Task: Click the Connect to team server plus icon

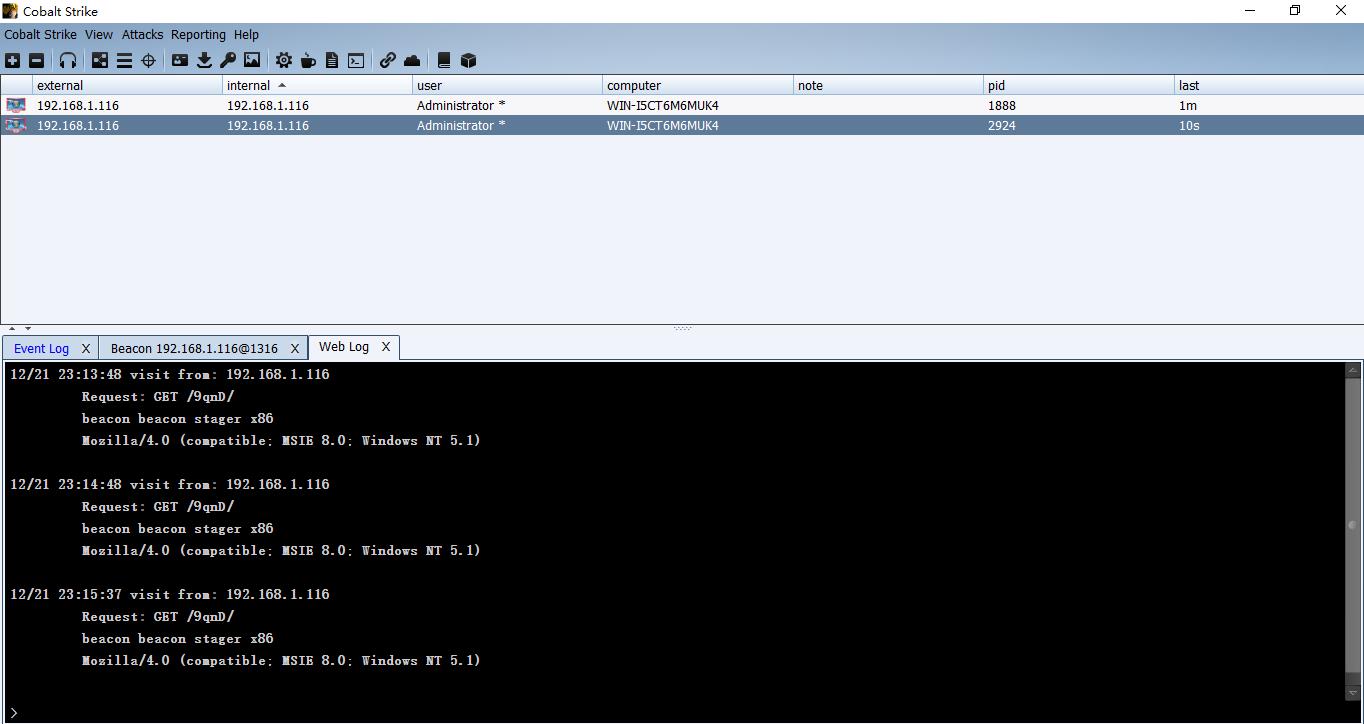Action: point(12,61)
